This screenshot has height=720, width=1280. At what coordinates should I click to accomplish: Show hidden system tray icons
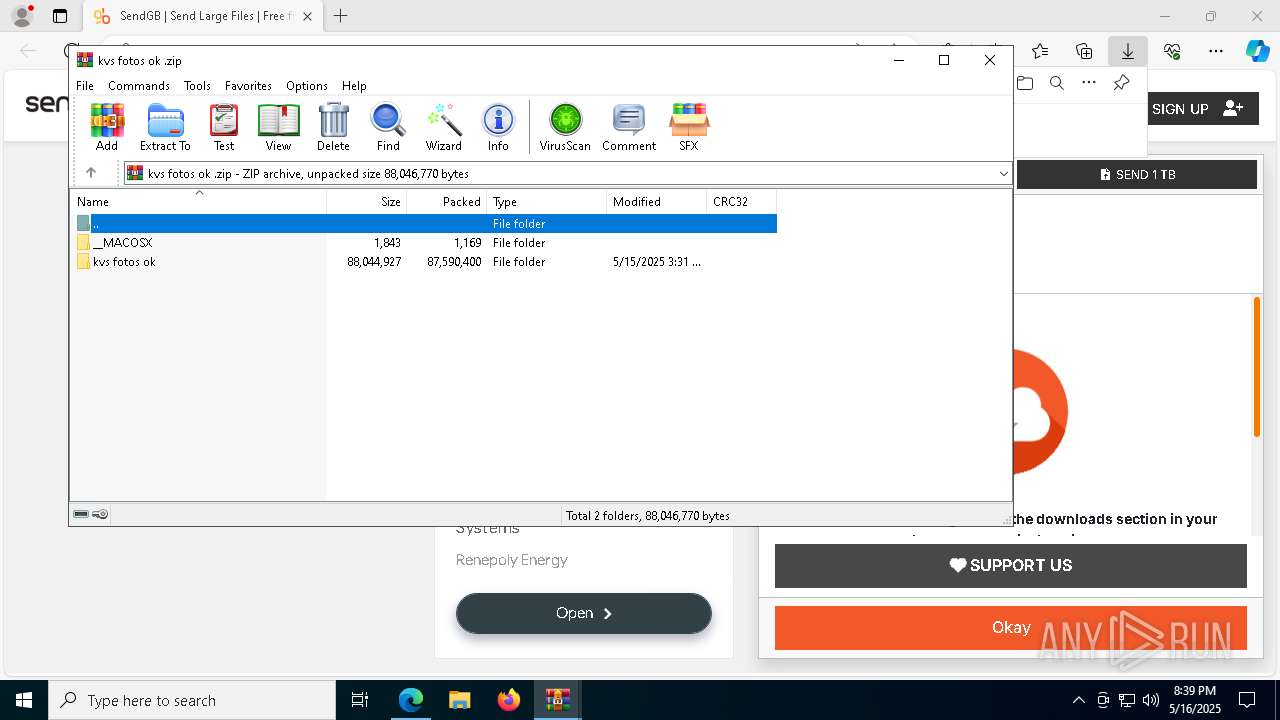[1078, 700]
